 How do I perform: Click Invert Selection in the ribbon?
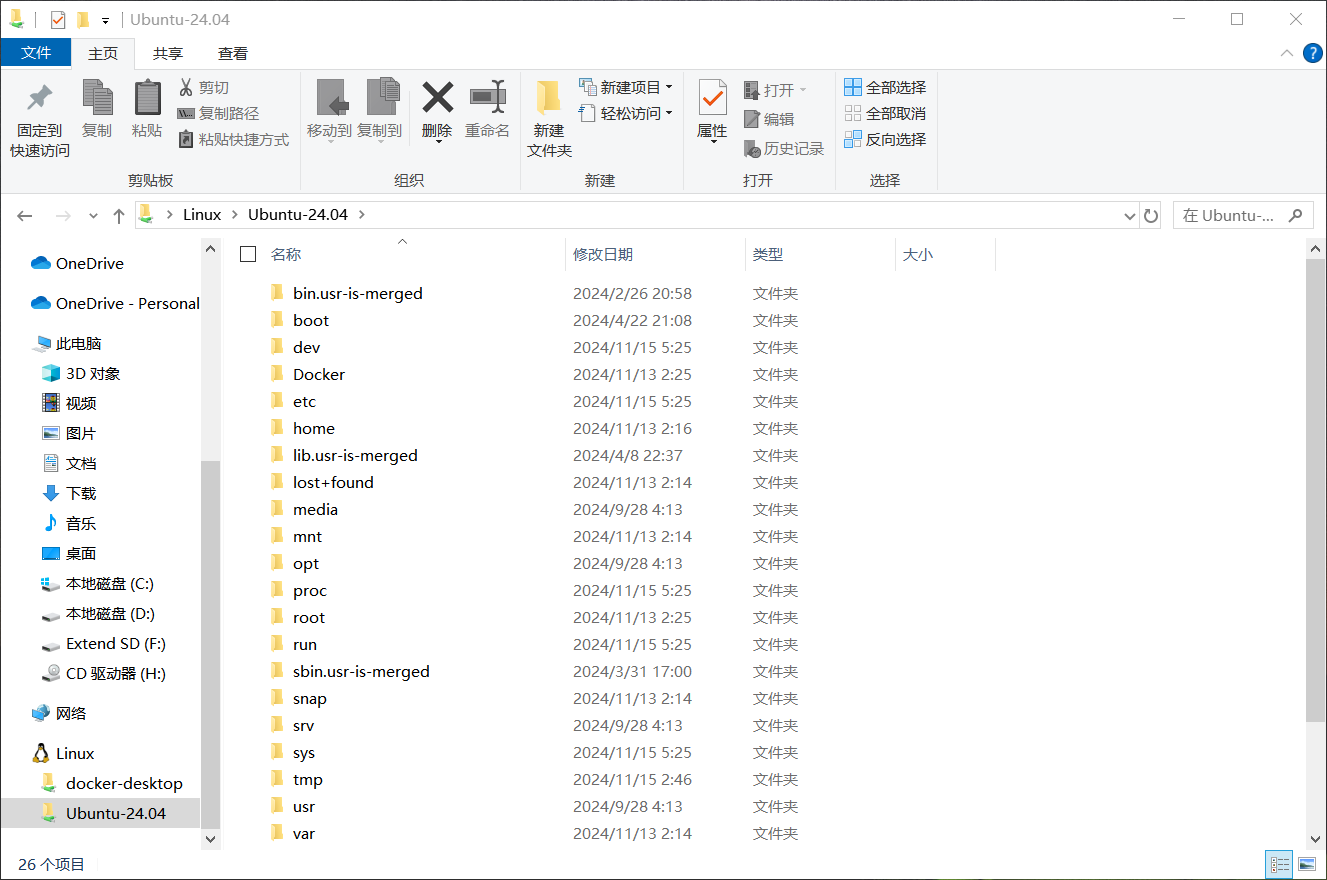pyautogui.click(x=885, y=140)
